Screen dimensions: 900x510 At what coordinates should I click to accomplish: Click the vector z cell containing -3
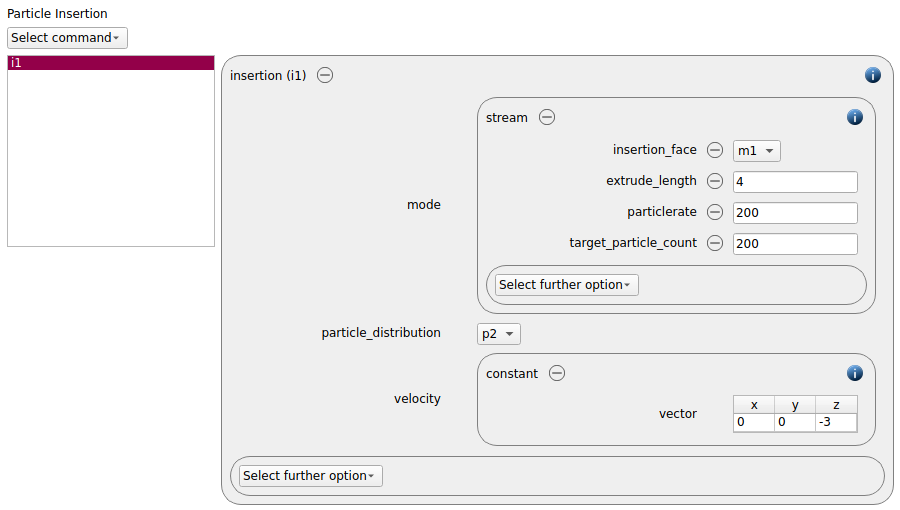click(x=836, y=422)
